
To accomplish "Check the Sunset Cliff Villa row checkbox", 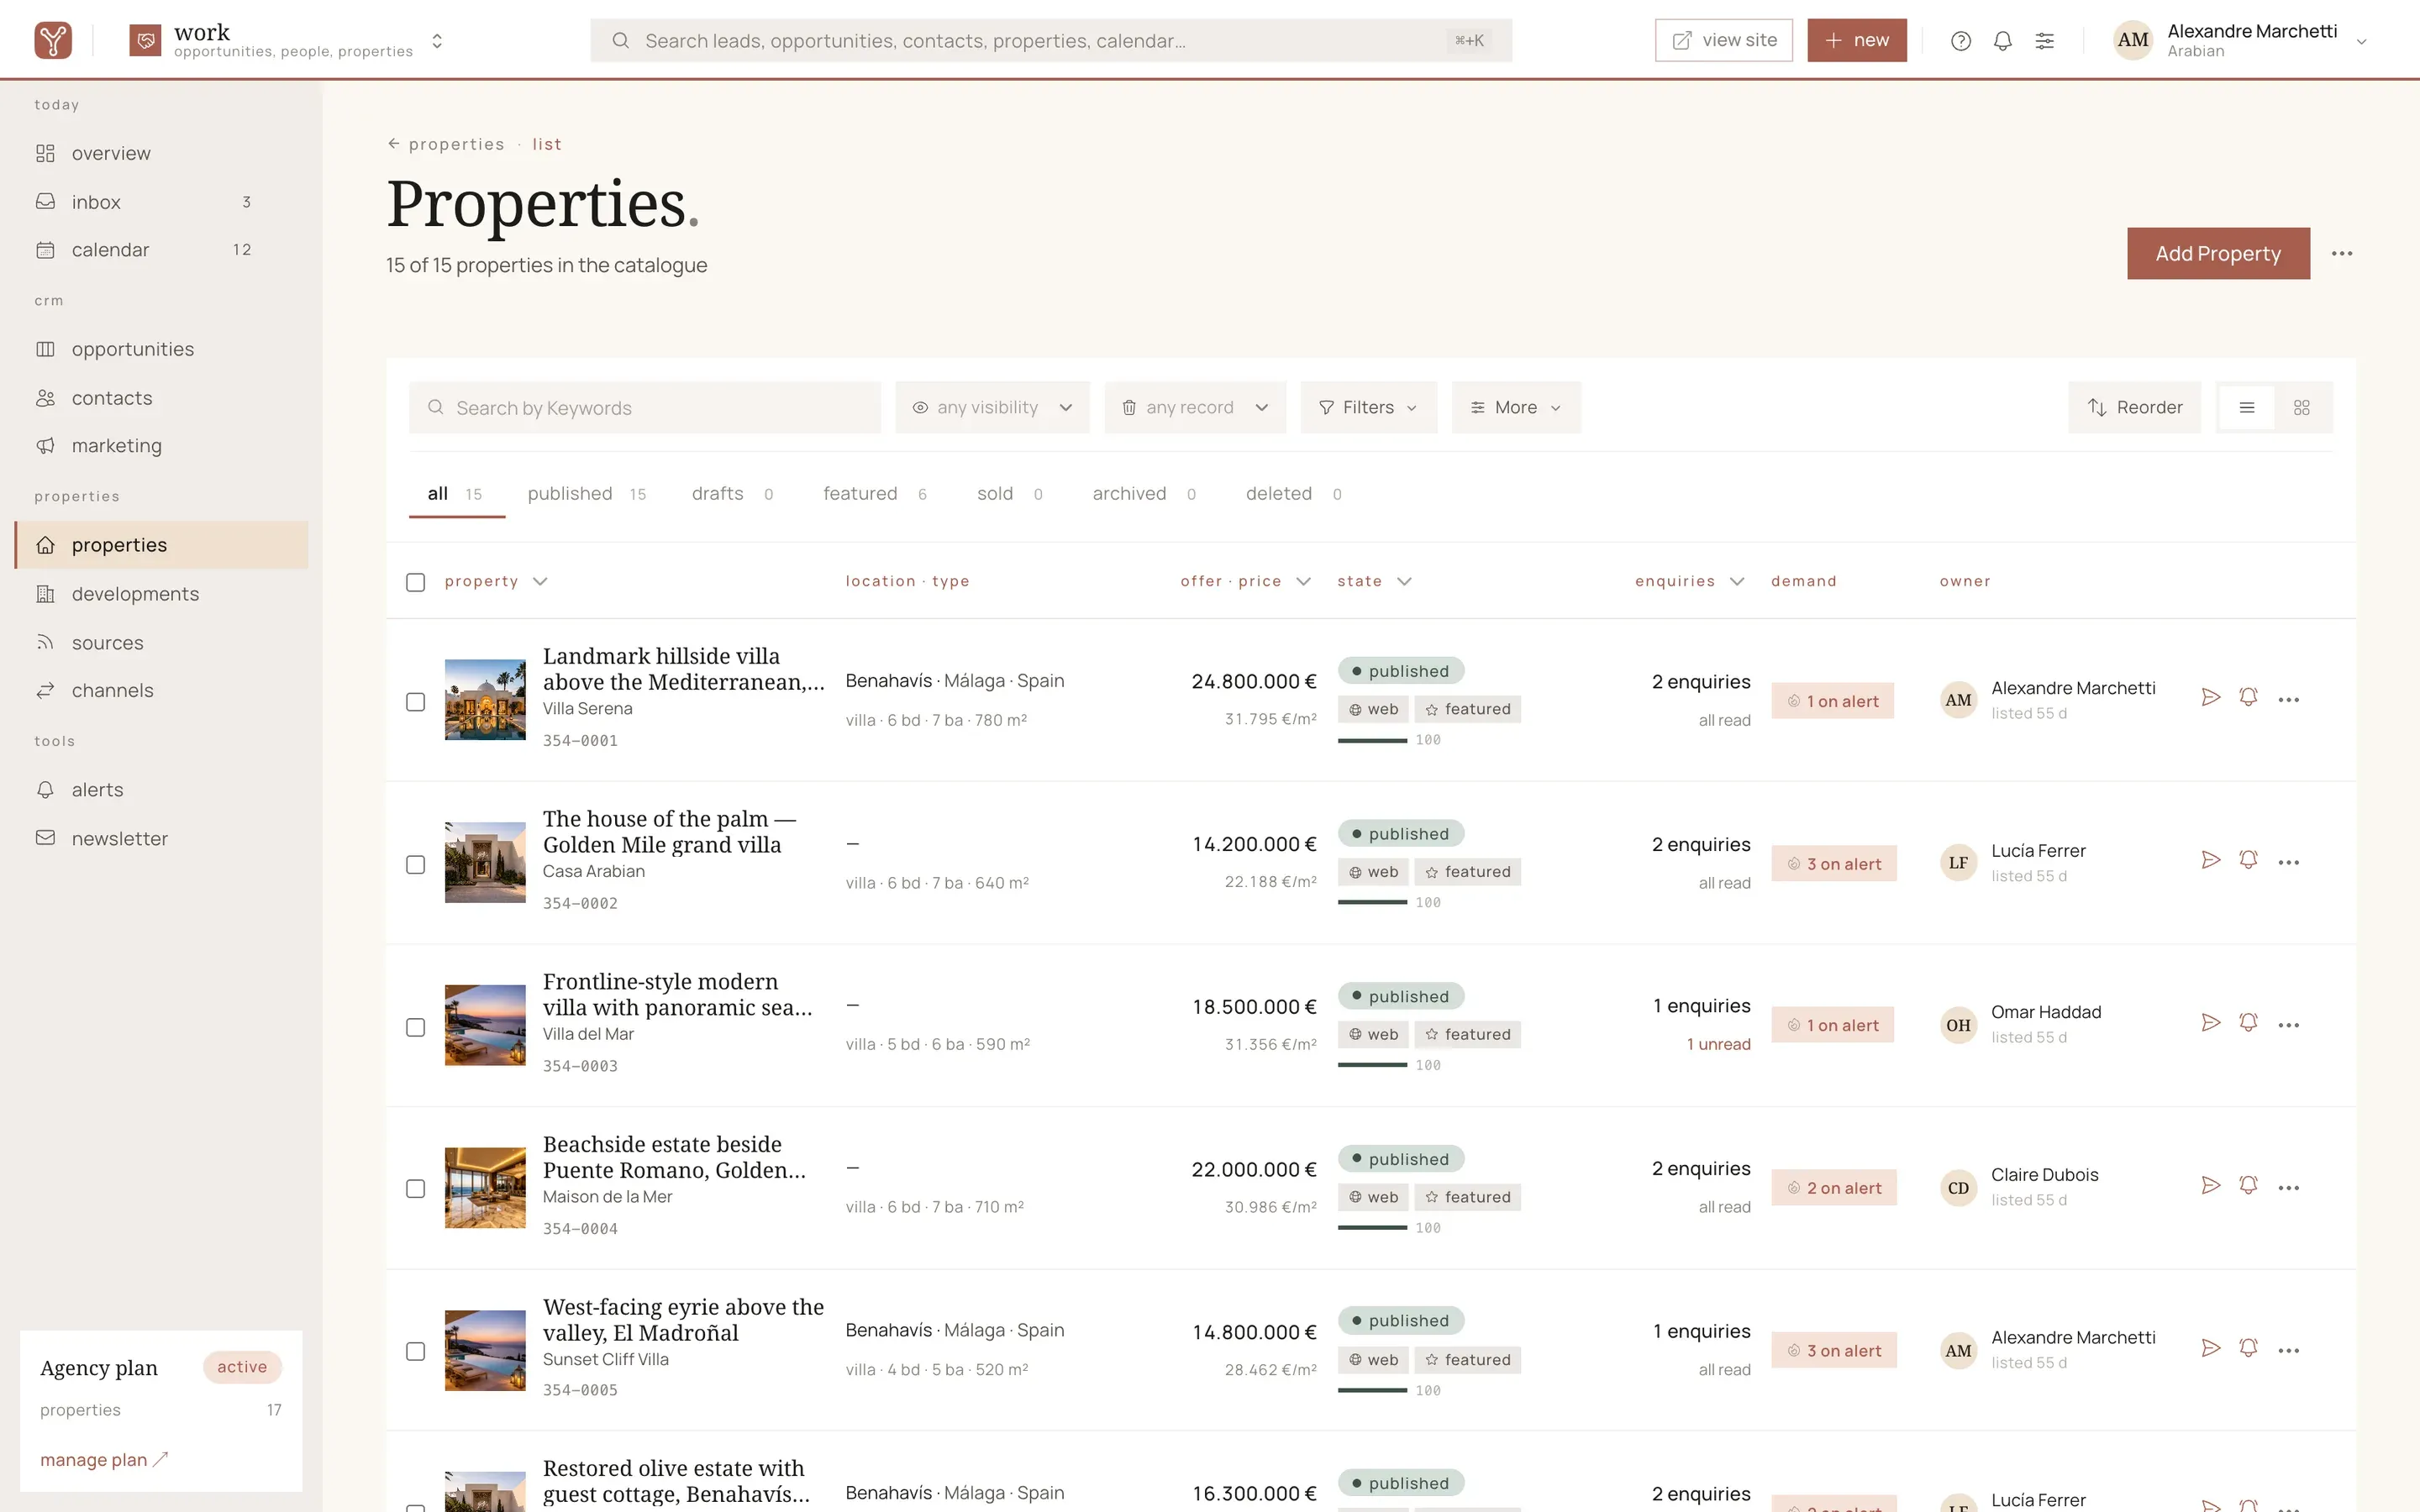I will tap(416, 1352).
